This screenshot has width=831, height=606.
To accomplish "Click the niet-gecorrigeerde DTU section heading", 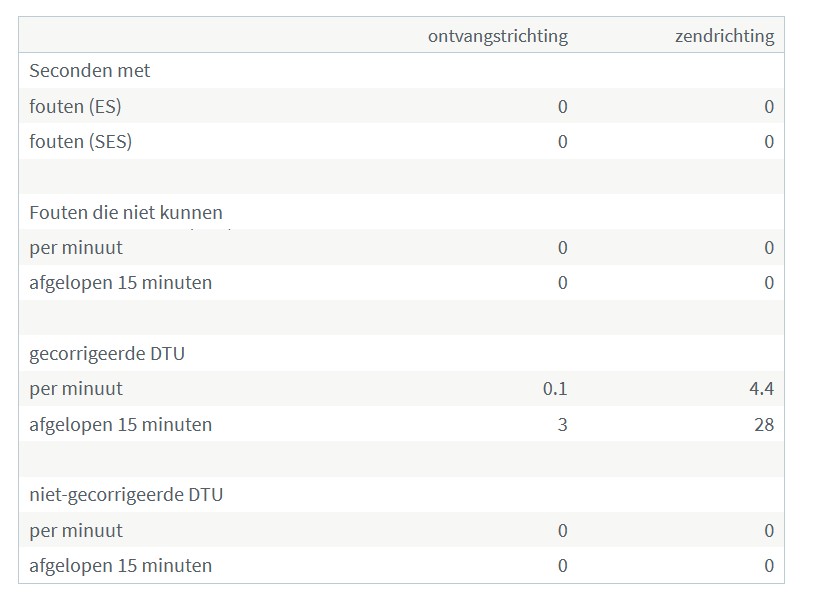I will pyautogui.click(x=126, y=495).
